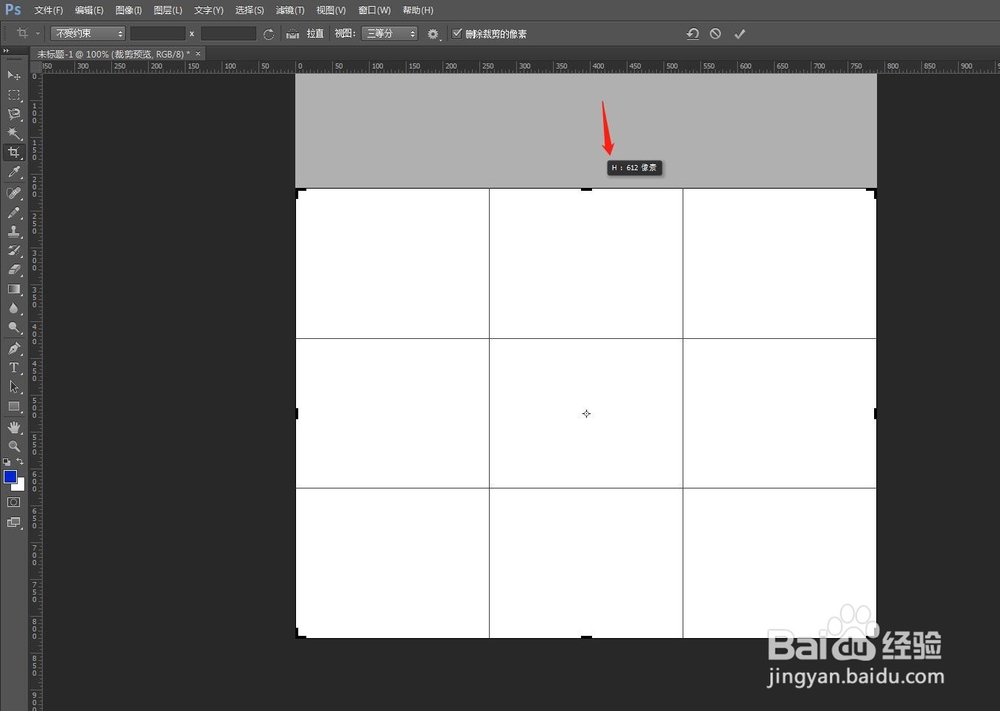Image resolution: width=1000 pixels, height=711 pixels.
Task: Select the Move tool
Action: click(13, 75)
